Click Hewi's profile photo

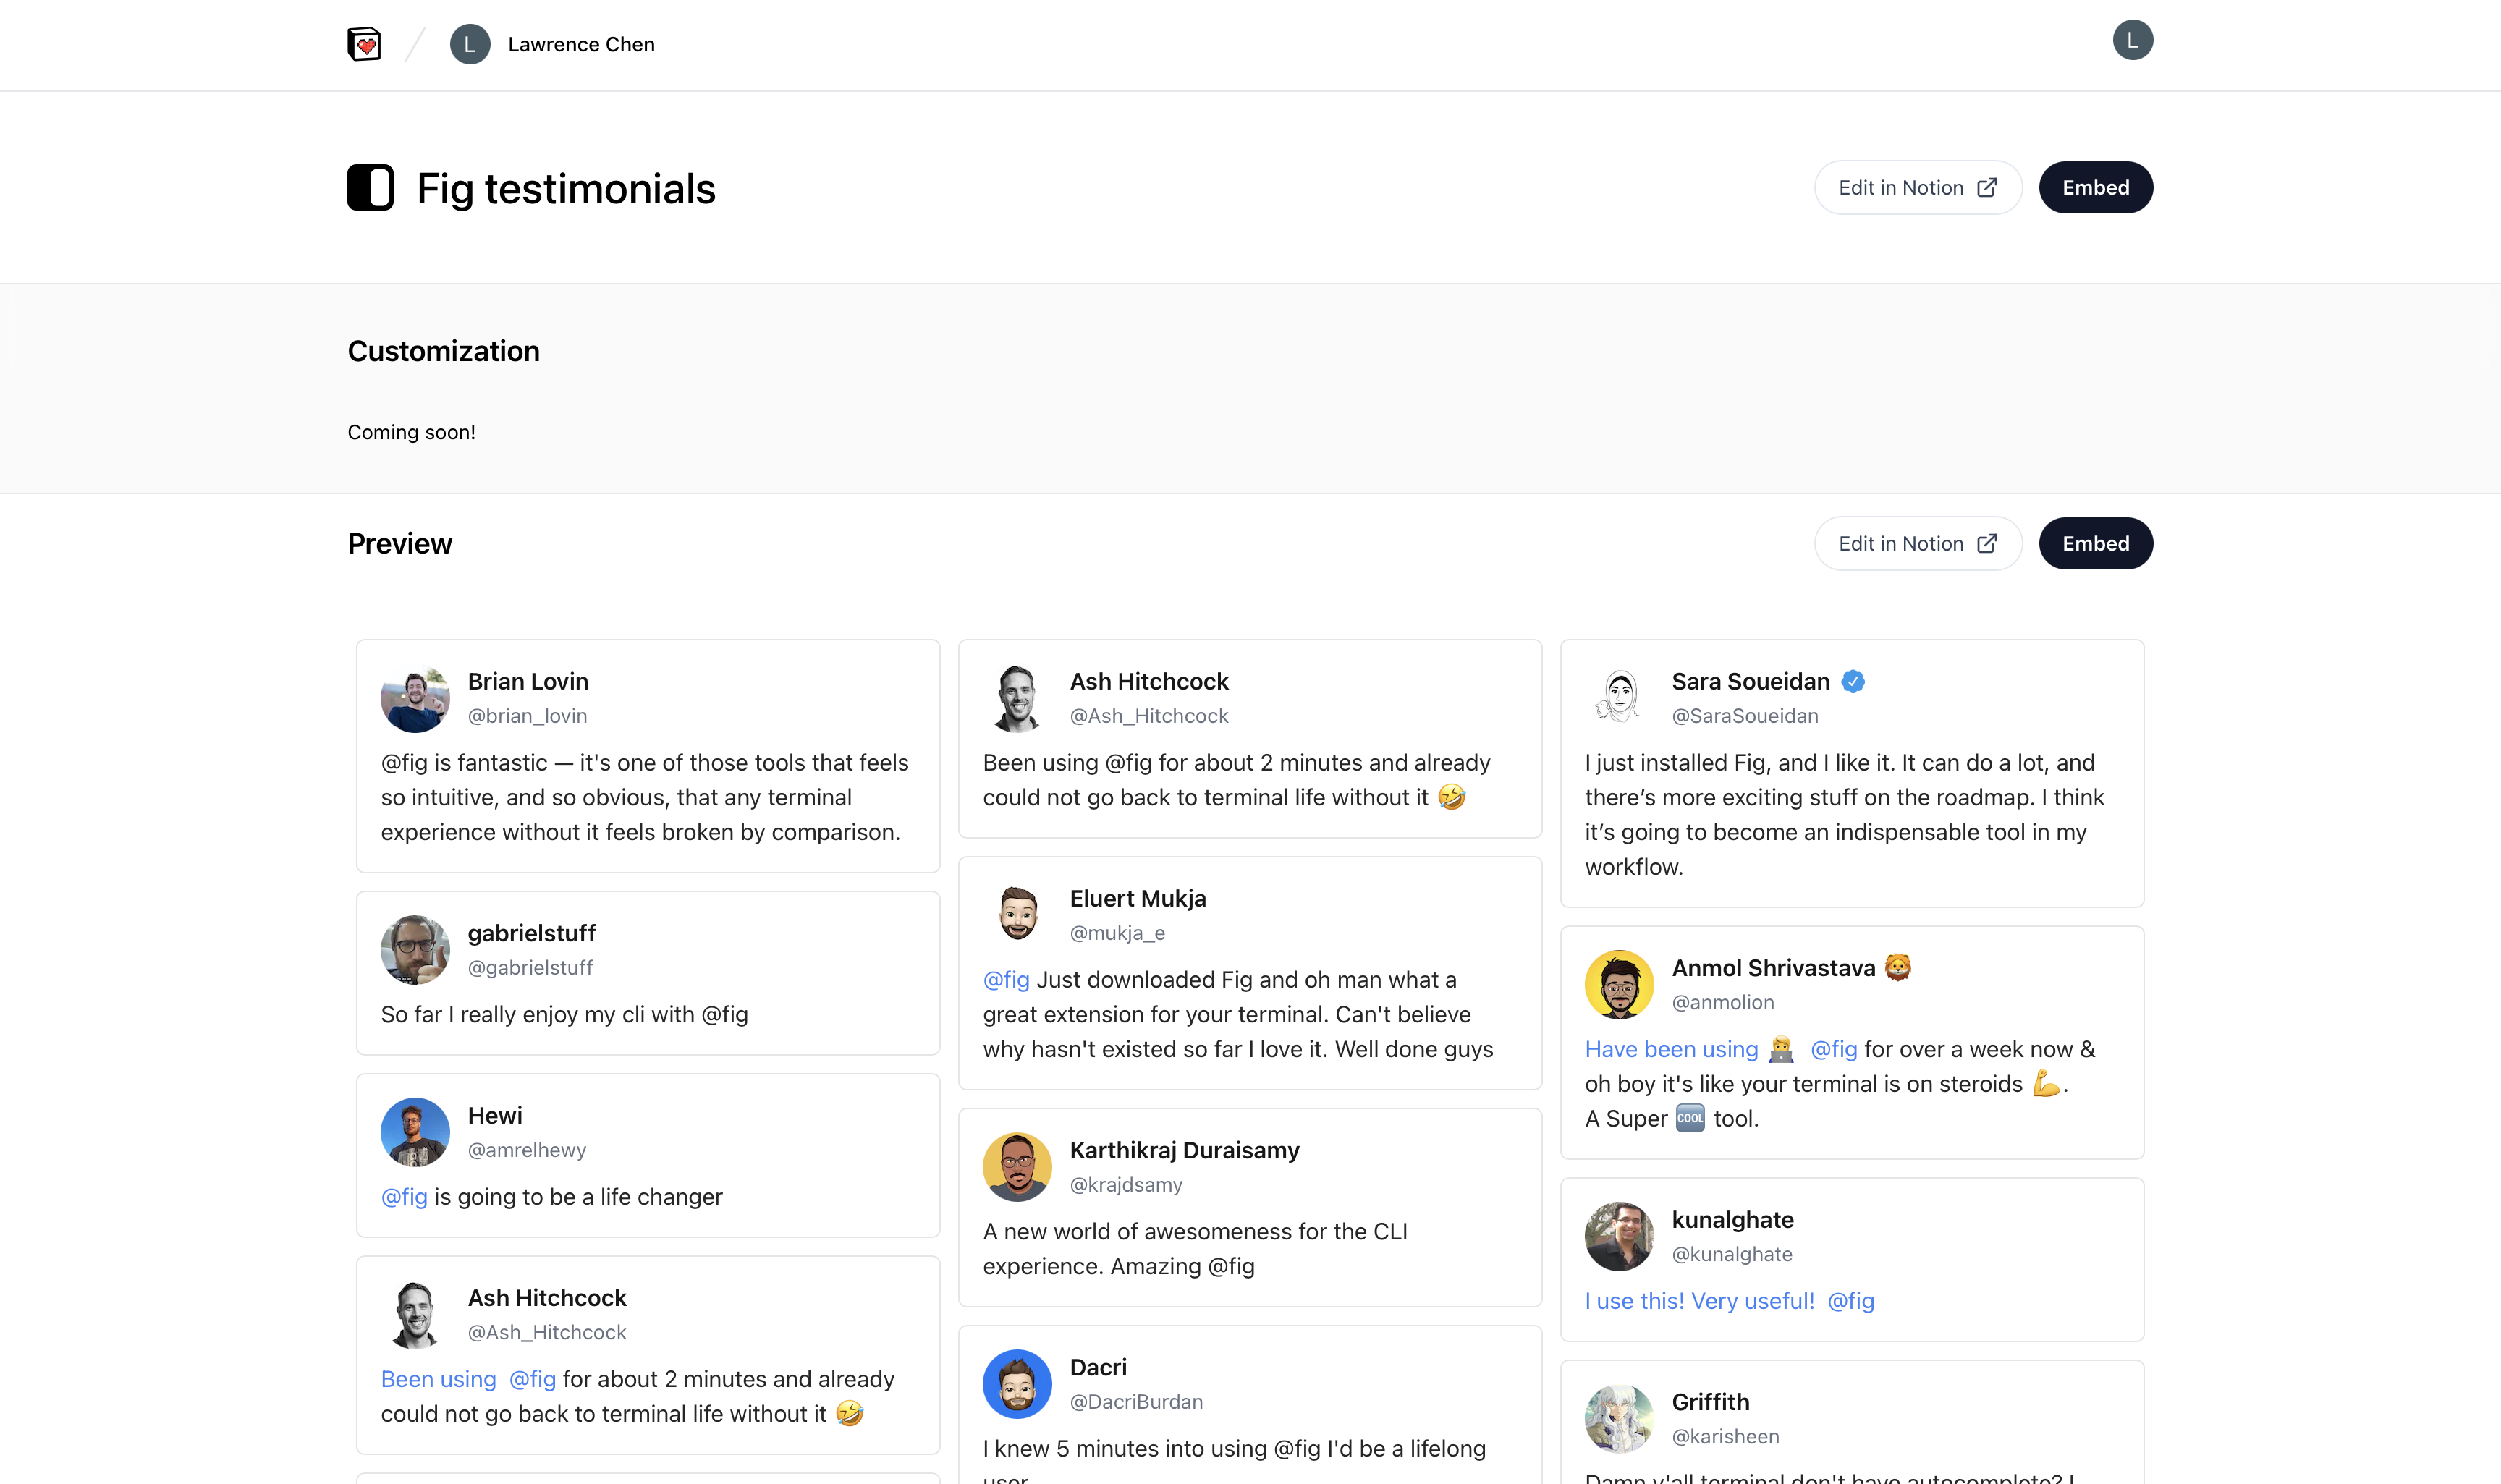tap(415, 1132)
